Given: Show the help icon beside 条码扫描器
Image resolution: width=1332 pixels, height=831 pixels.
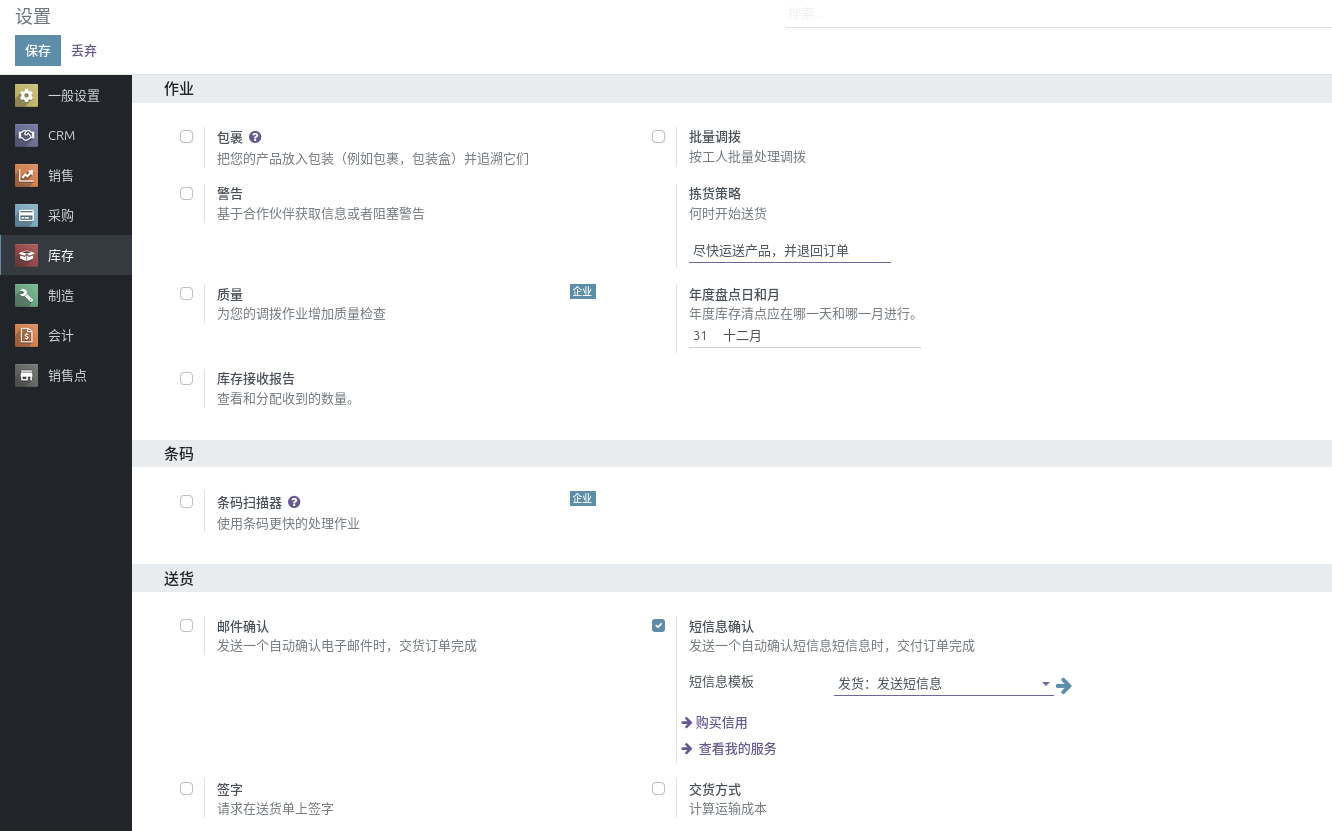Looking at the screenshot, I should click(294, 502).
